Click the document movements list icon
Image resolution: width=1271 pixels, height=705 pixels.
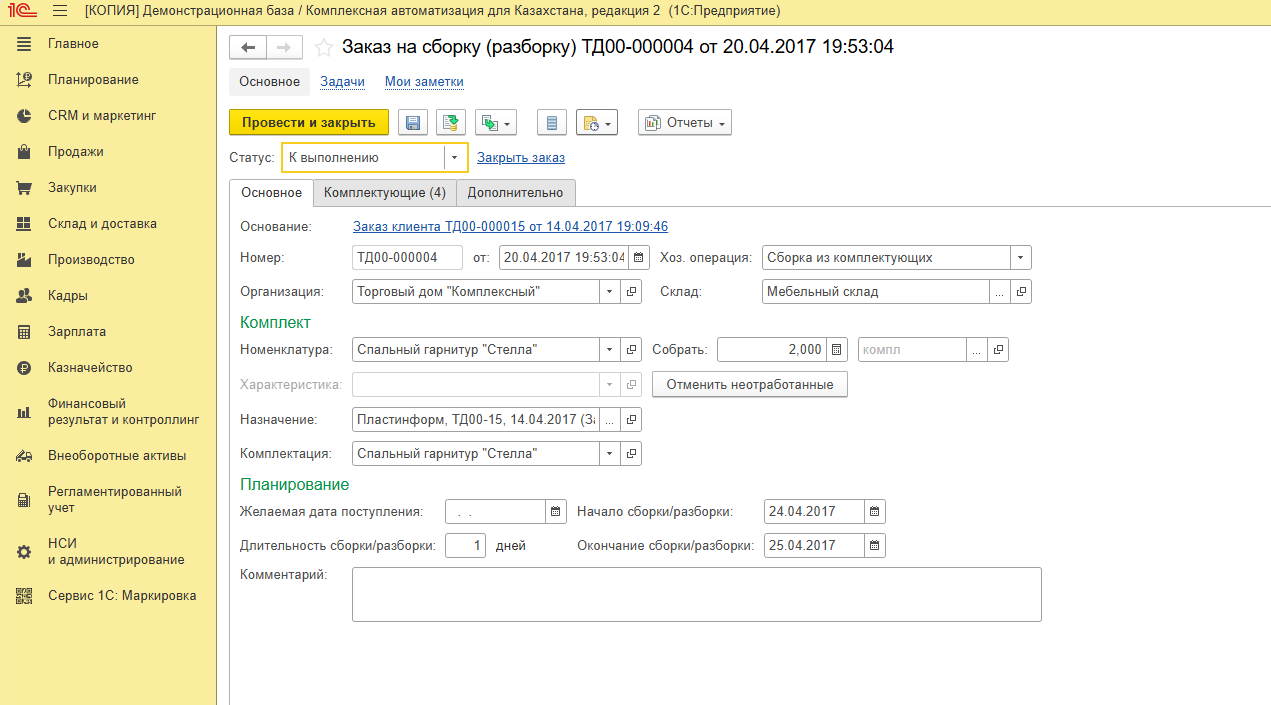(551, 123)
